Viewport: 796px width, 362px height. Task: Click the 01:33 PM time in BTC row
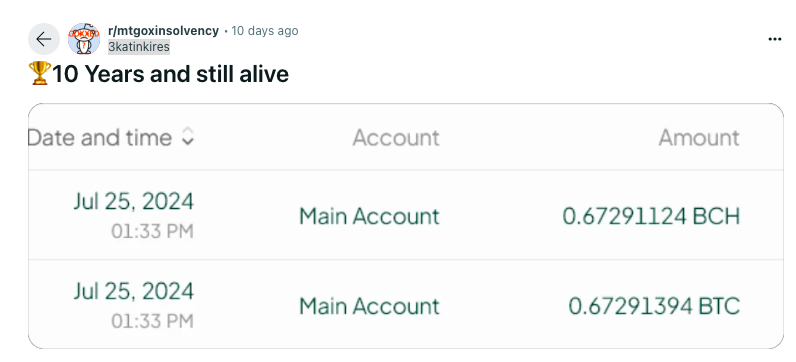[152, 321]
